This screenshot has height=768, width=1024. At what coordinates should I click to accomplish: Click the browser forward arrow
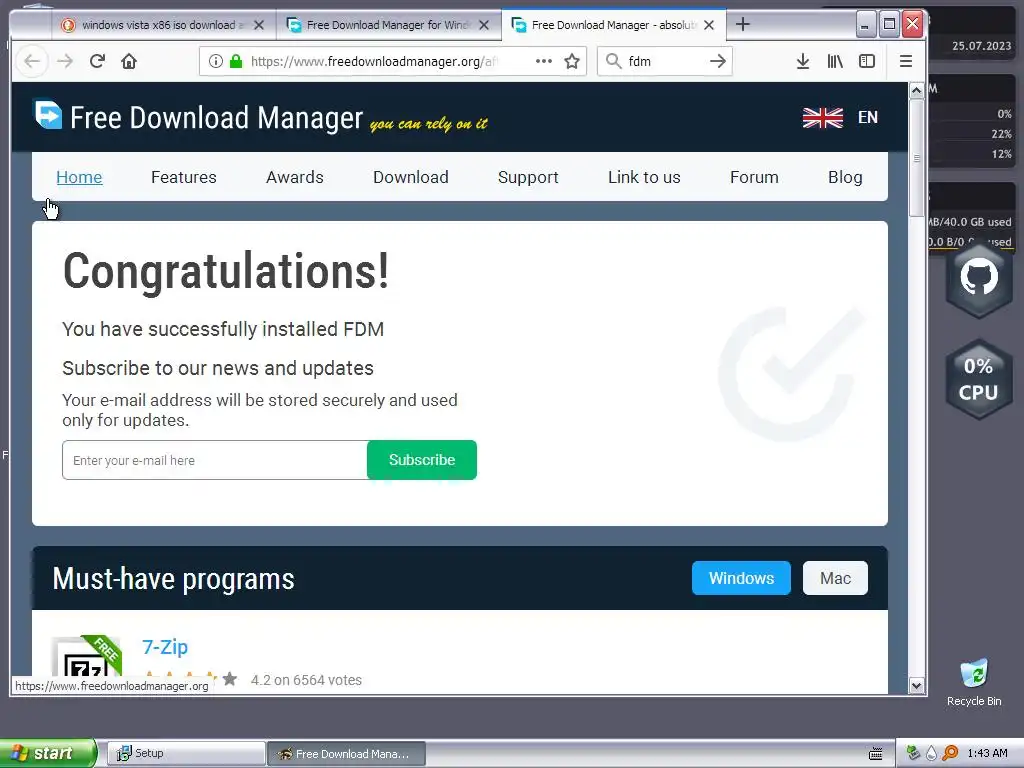pos(65,61)
